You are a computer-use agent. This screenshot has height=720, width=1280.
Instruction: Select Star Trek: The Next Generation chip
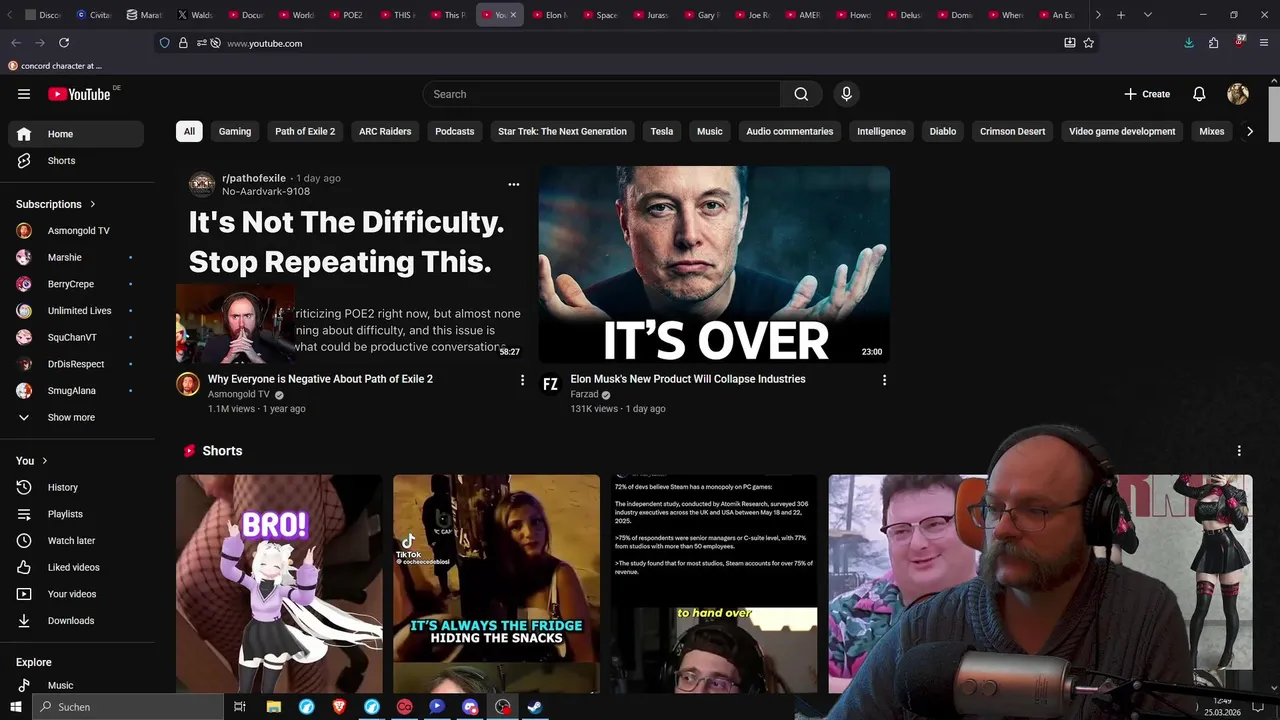[x=562, y=131]
